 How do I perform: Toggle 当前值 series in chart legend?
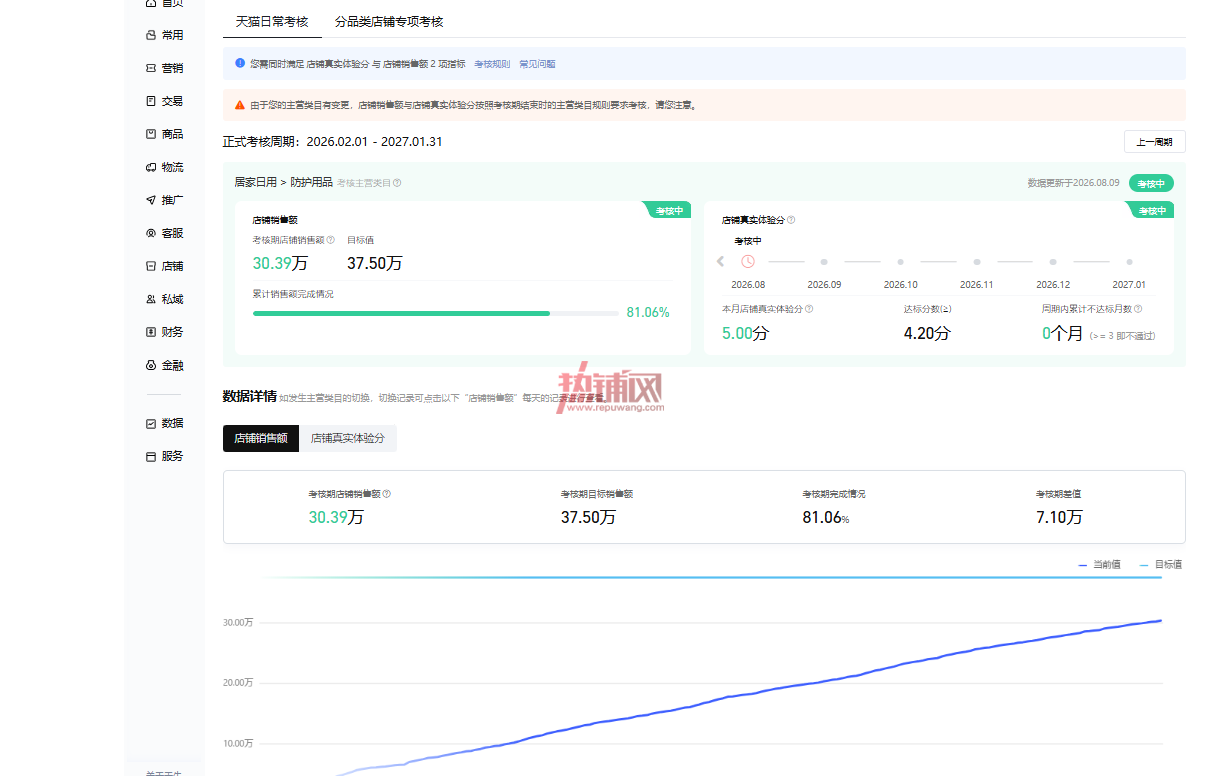click(x=1099, y=565)
